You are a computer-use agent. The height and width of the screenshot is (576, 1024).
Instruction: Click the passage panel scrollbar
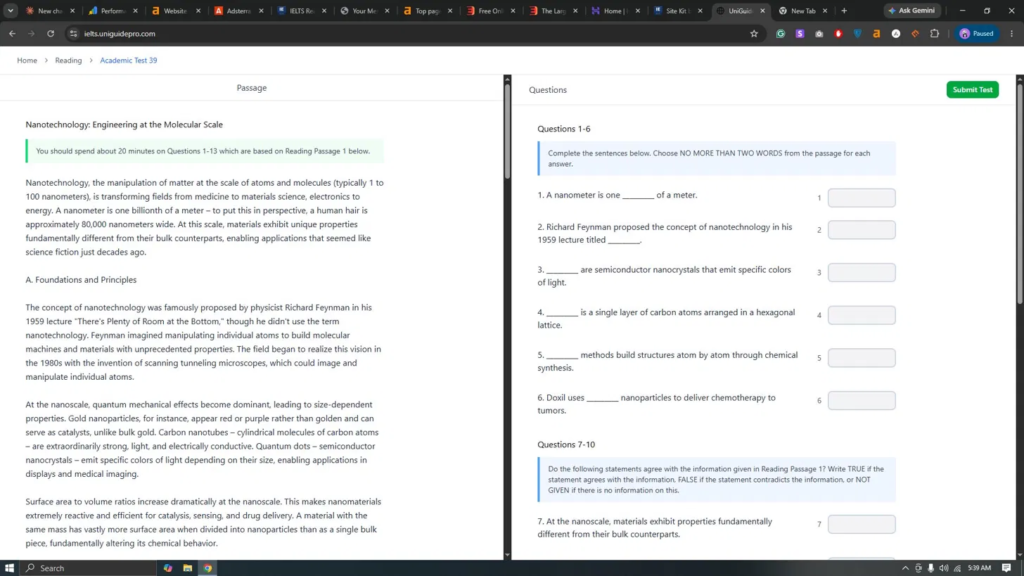tap(507, 130)
